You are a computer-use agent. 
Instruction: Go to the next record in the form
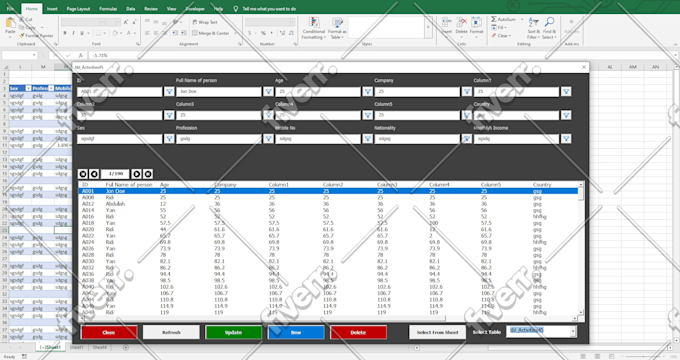point(136,174)
